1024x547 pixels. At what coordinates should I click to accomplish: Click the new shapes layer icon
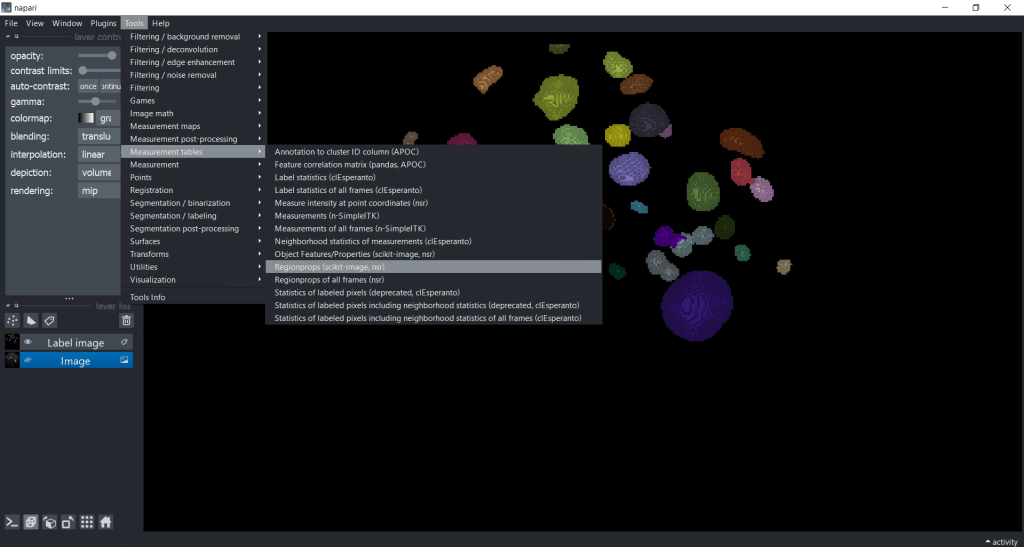coord(31,320)
